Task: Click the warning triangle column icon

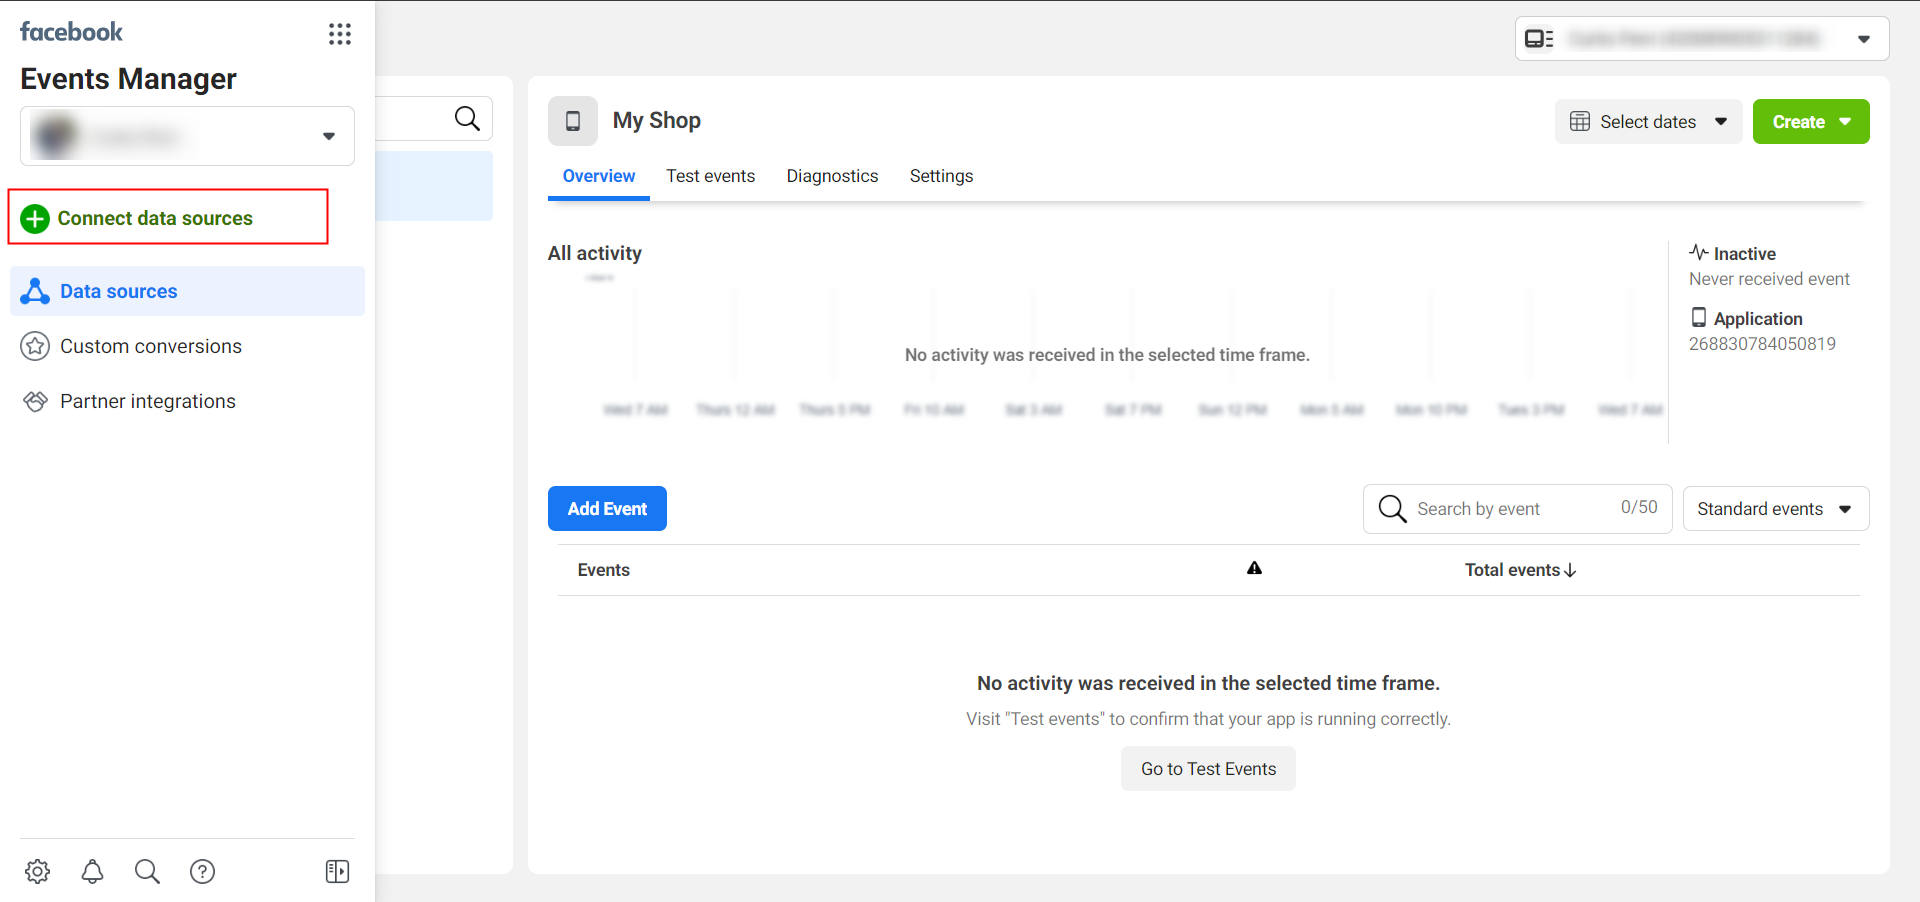Action: tap(1254, 569)
